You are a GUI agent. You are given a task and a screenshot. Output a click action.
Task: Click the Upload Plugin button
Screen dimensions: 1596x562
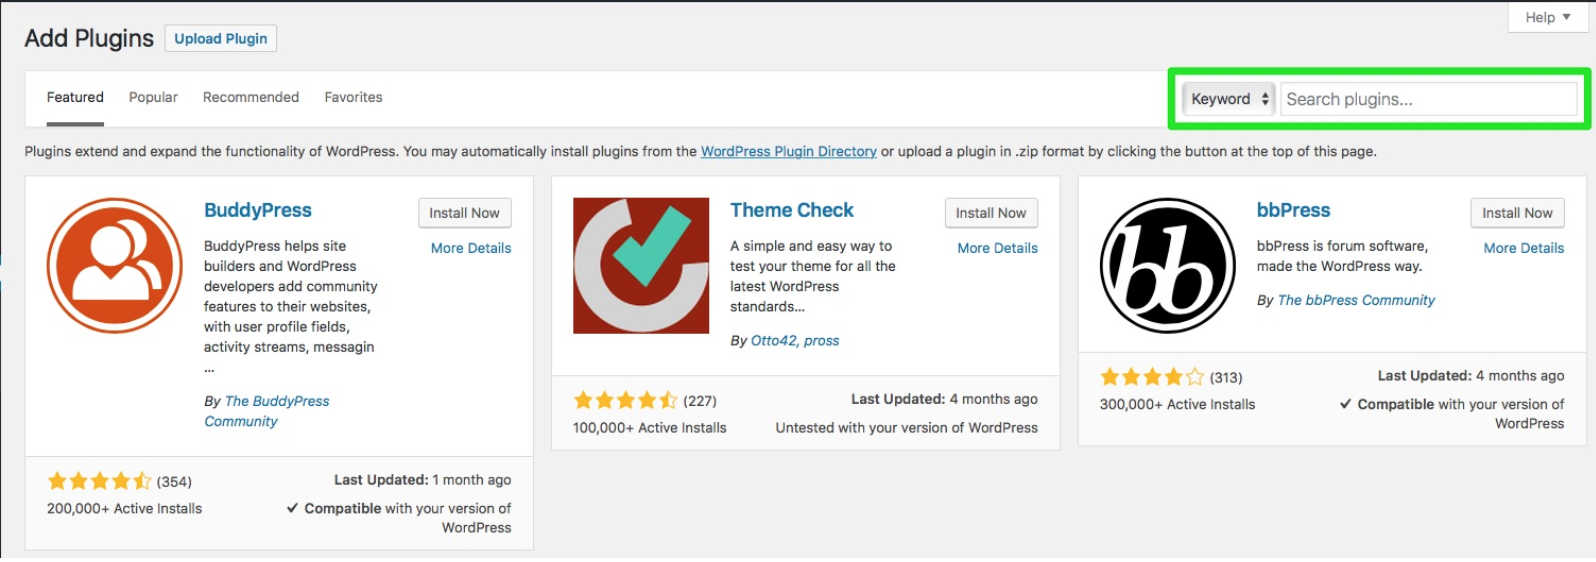221,38
